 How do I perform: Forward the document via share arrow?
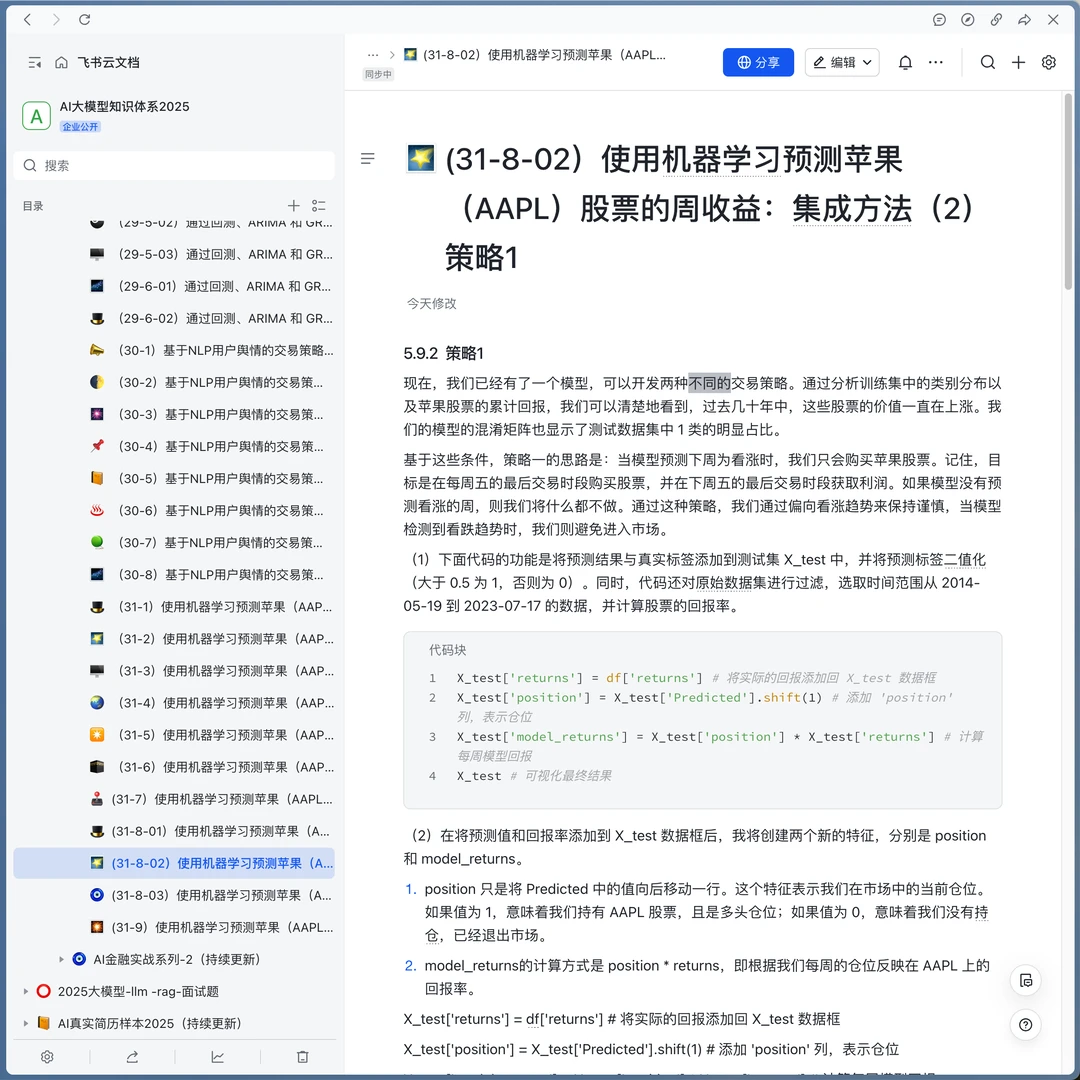point(1023,19)
